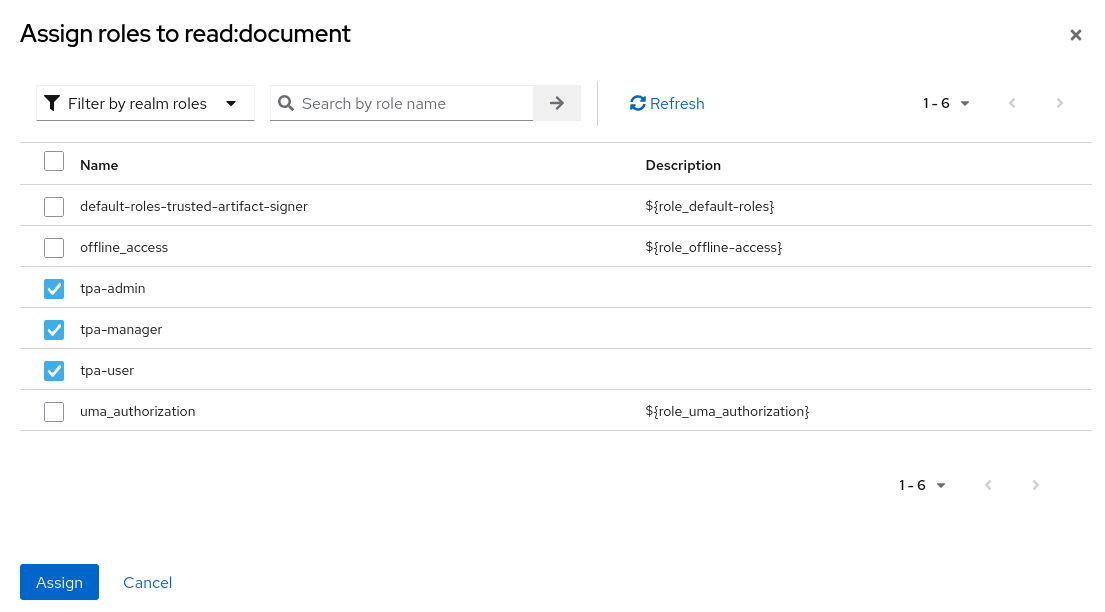The width and height of the screenshot is (1105, 612).
Task: Open the Filter by realm roles dropdown
Action: pos(145,103)
